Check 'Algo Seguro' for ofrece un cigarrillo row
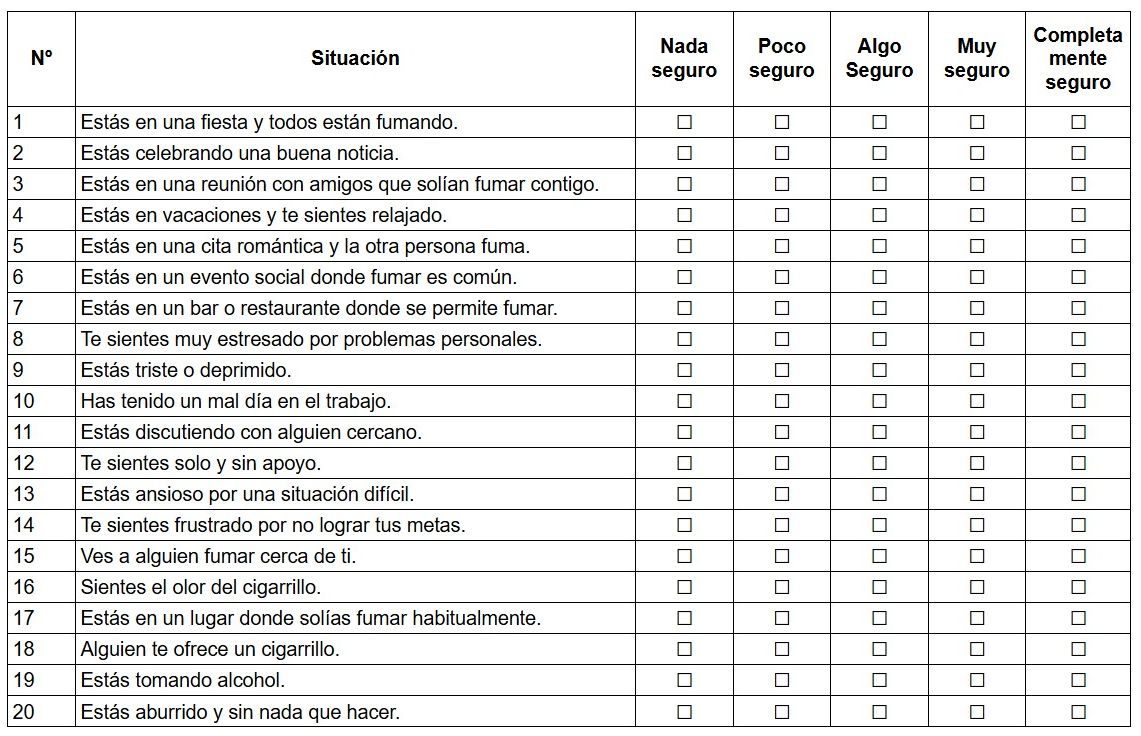The width and height of the screenshot is (1141, 736). (x=879, y=649)
